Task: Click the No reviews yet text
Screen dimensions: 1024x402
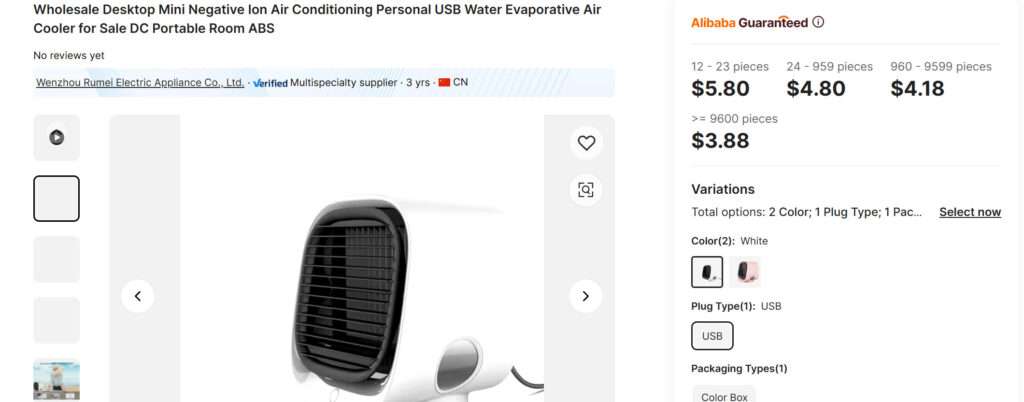Action: coord(69,56)
